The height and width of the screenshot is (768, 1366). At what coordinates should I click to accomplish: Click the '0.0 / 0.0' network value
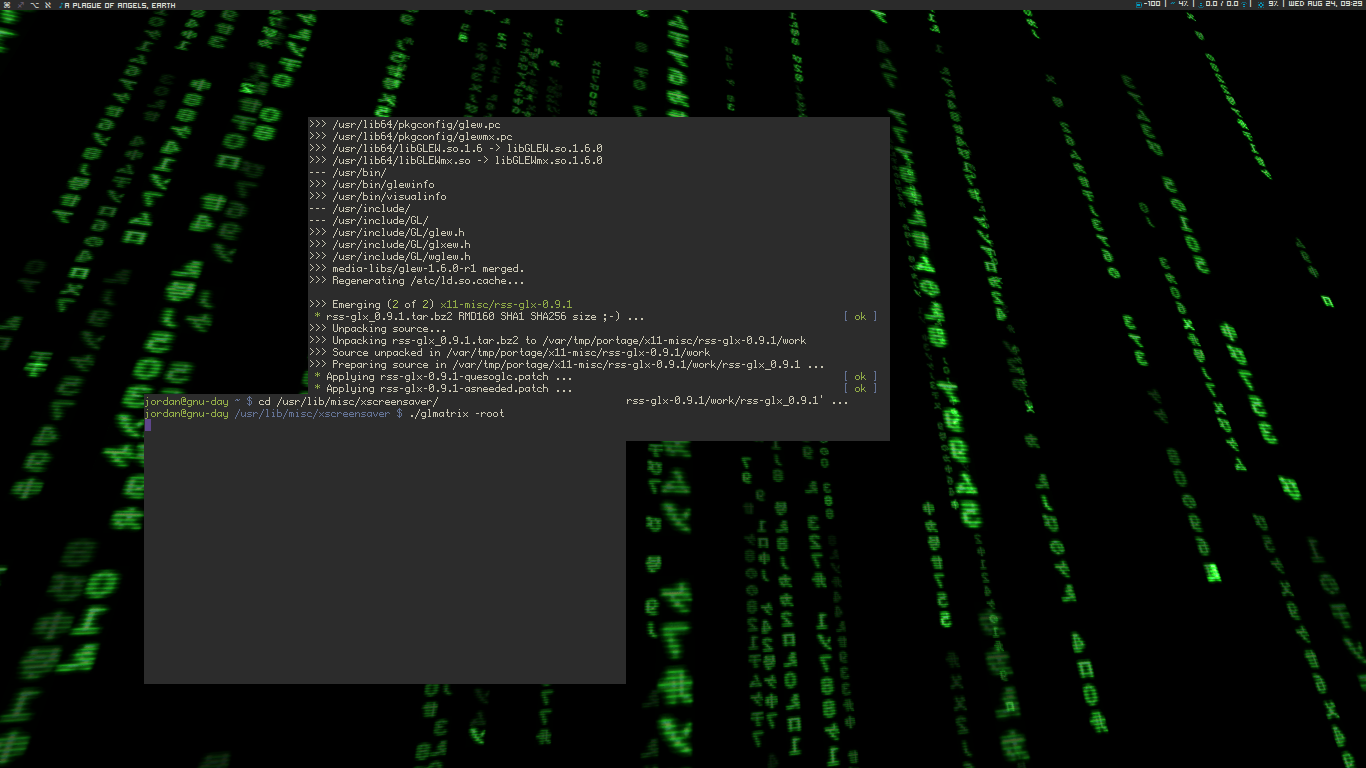1222,4
